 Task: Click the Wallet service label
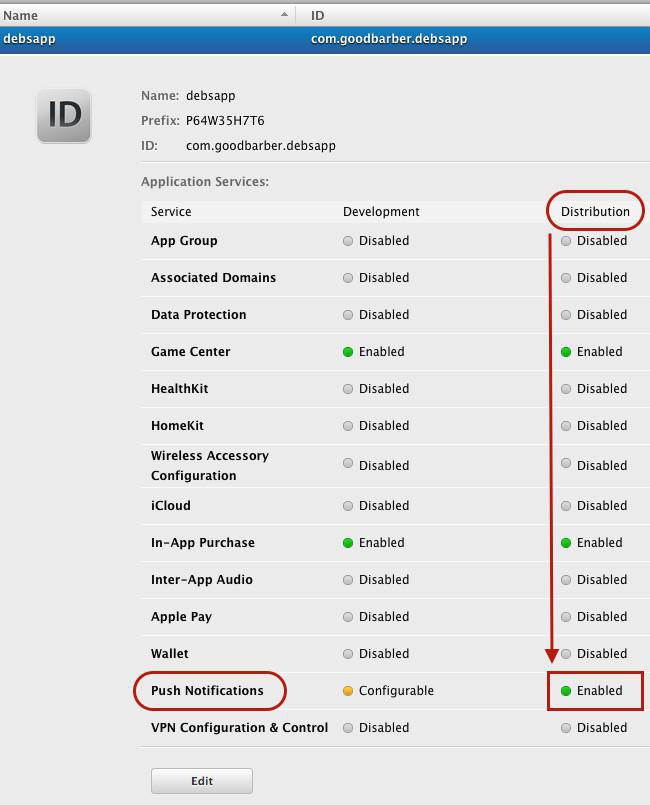click(170, 654)
